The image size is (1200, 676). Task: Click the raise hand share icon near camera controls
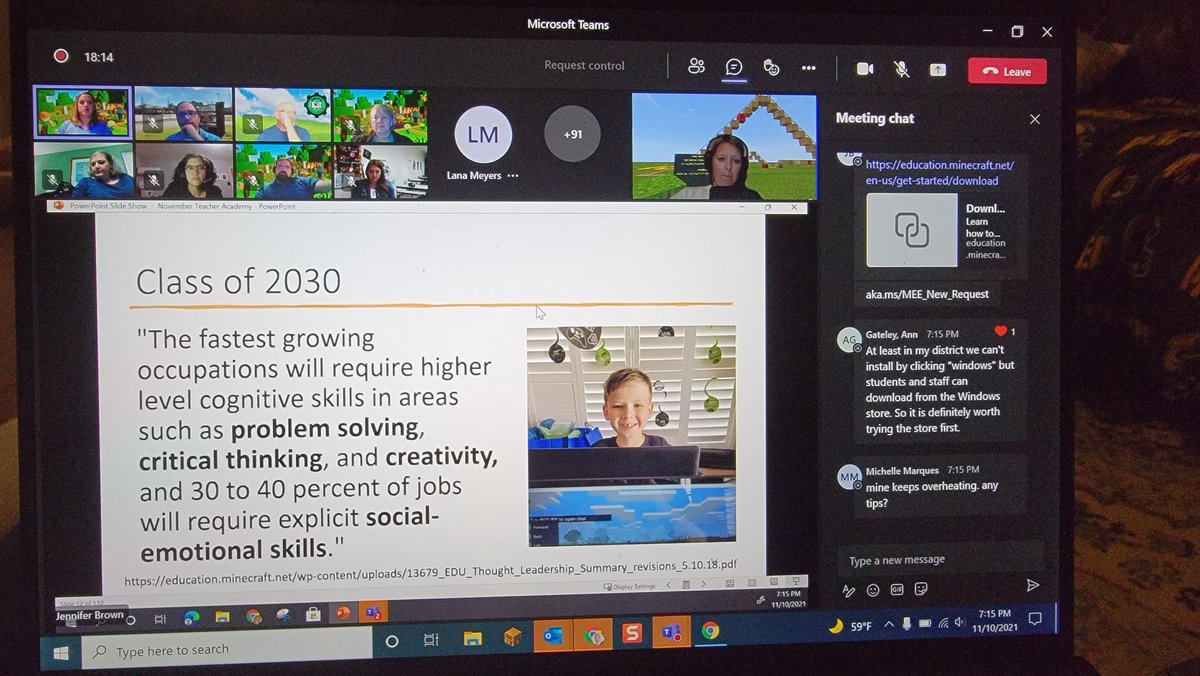937,68
